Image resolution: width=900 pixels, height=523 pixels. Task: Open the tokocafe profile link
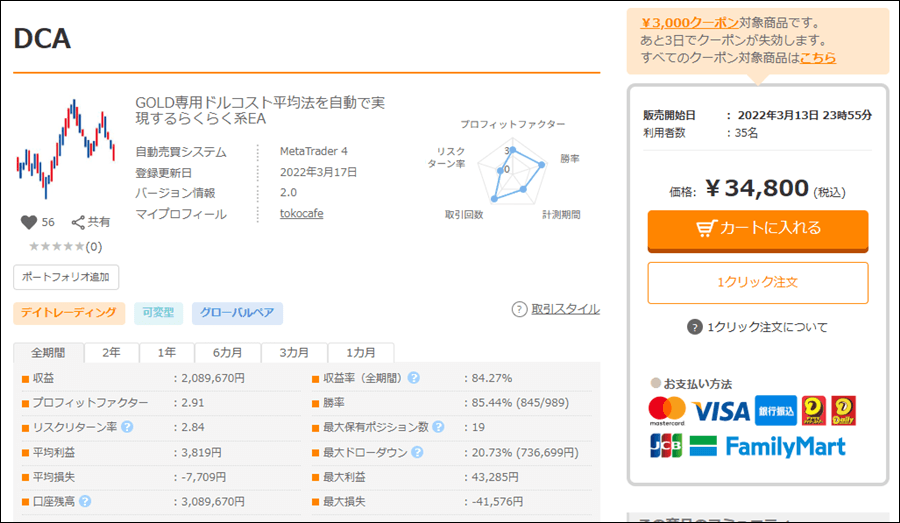point(301,213)
